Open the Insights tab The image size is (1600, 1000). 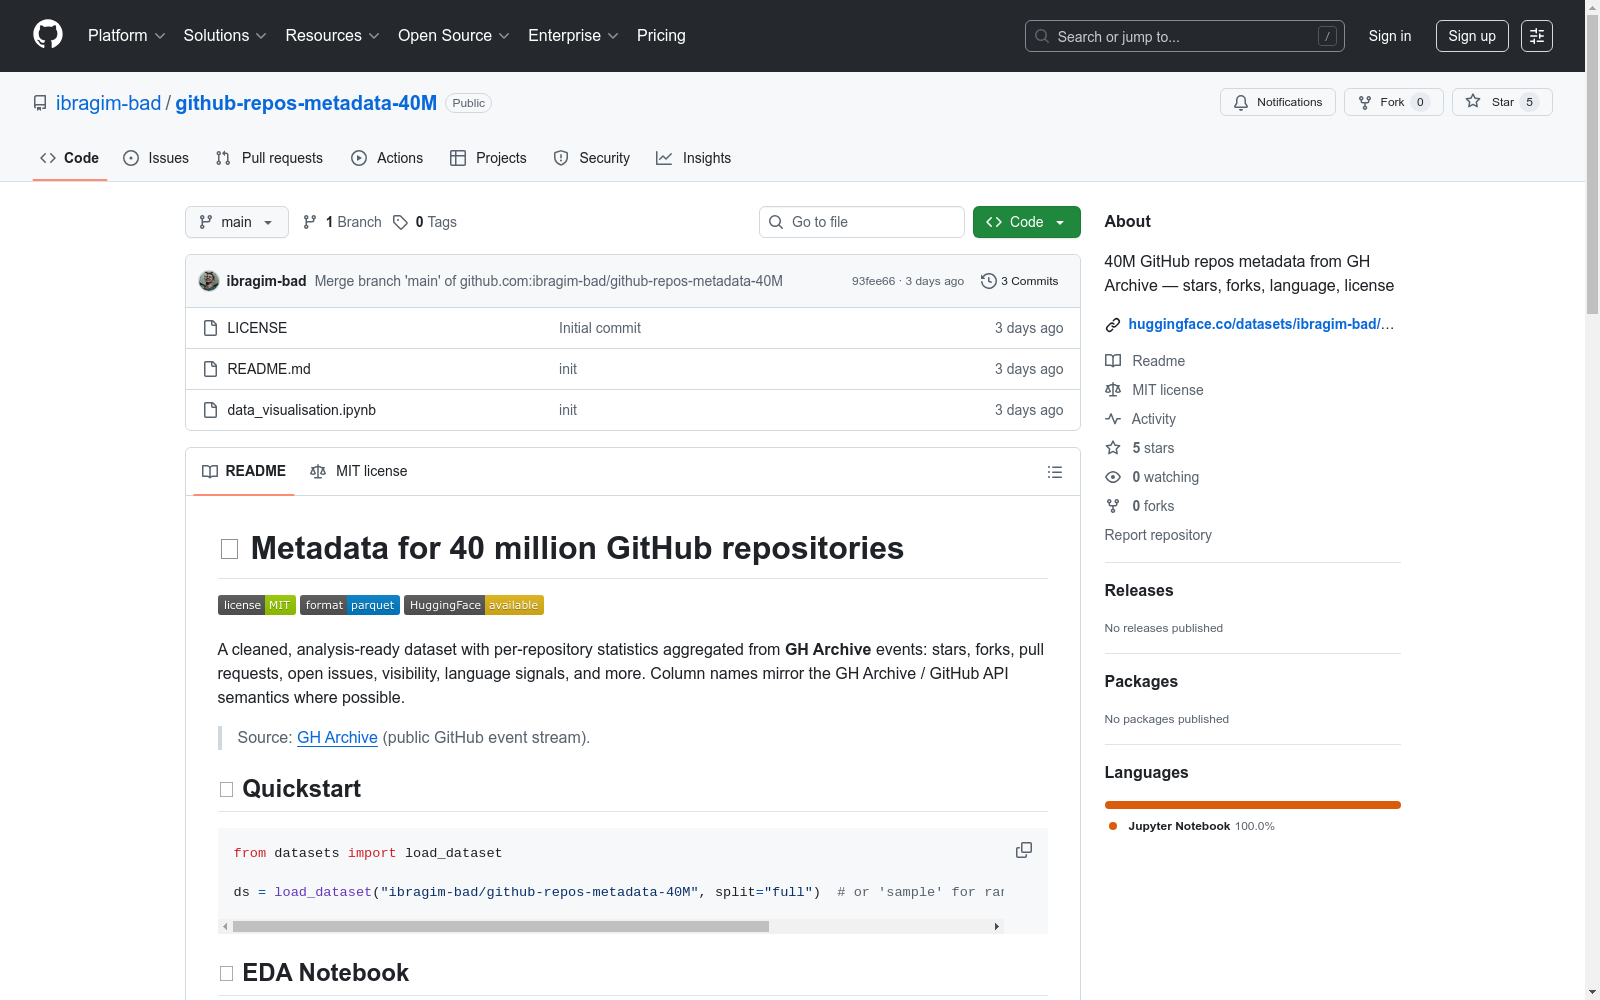(x=693, y=158)
